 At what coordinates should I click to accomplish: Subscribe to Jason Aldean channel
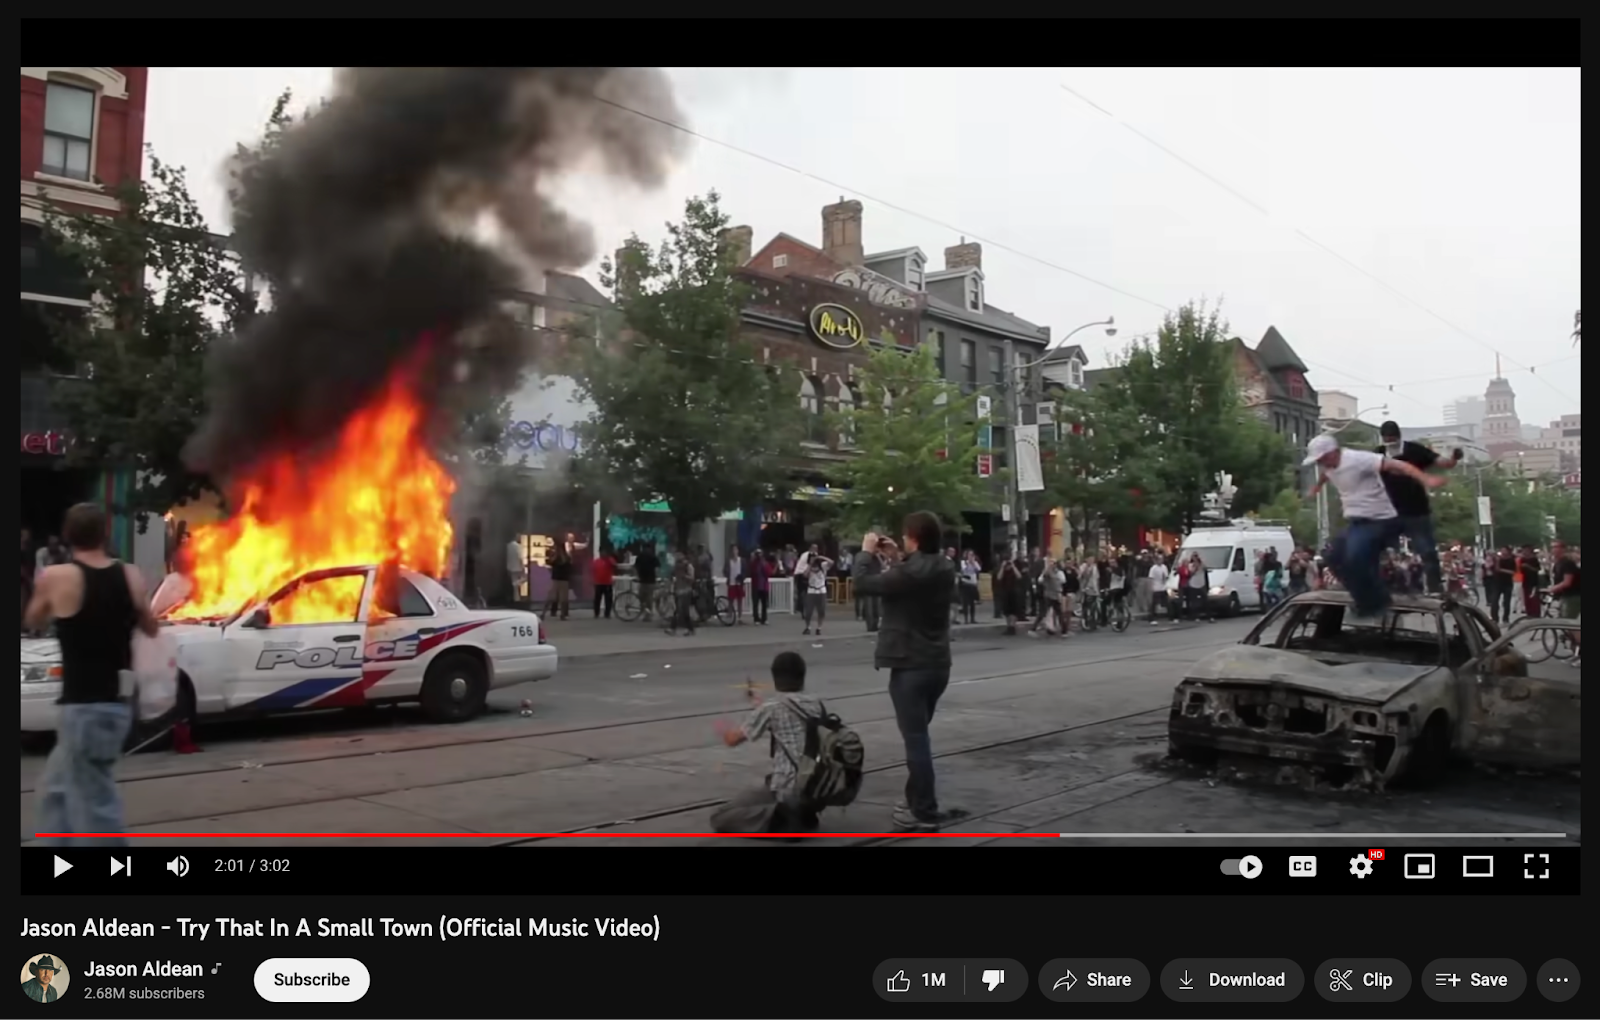point(312,980)
